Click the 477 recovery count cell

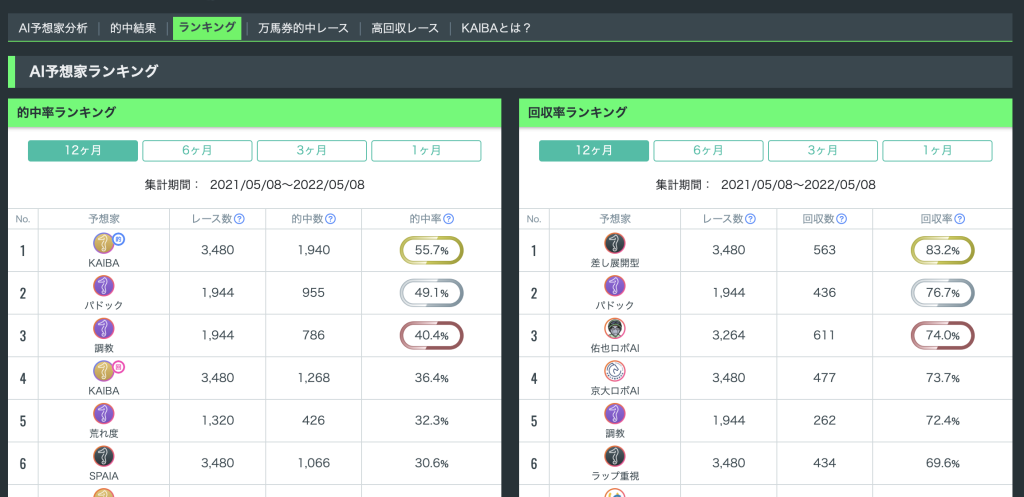tap(822, 377)
